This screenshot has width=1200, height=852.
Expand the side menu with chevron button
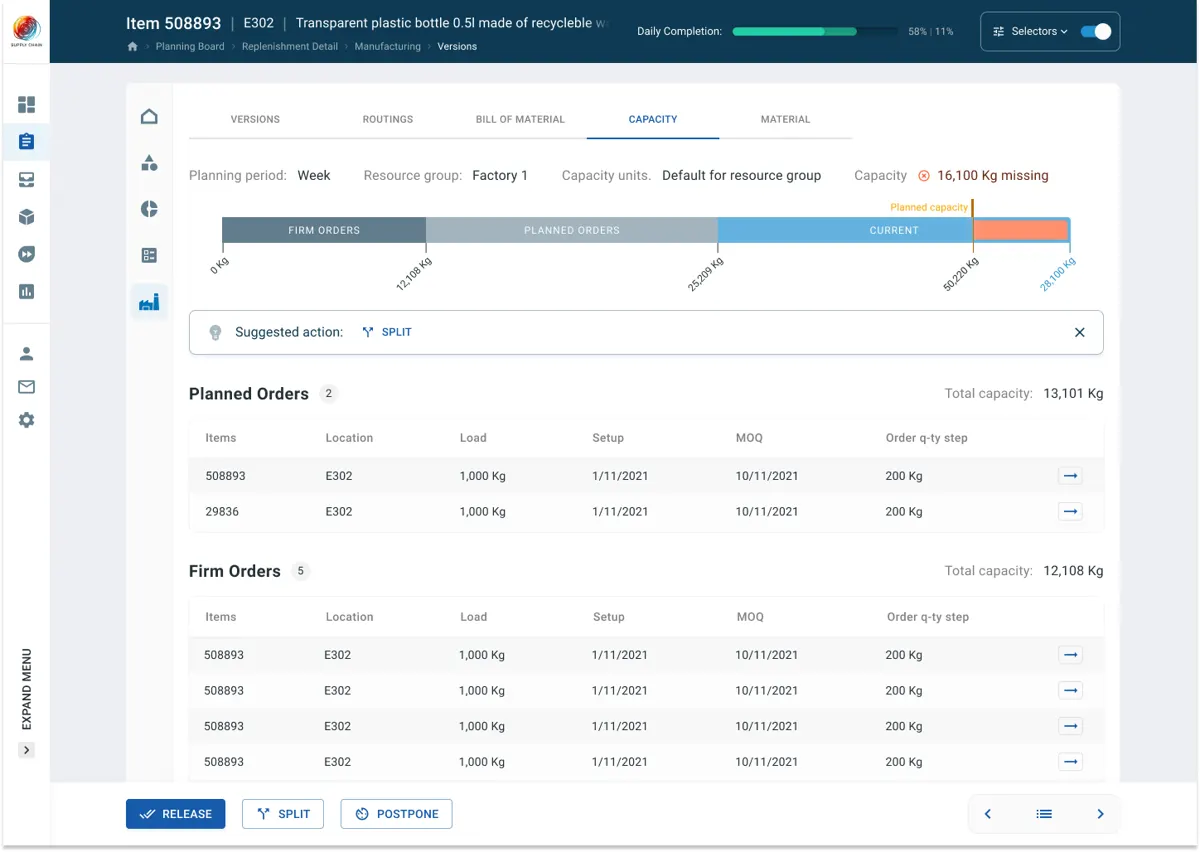27,750
